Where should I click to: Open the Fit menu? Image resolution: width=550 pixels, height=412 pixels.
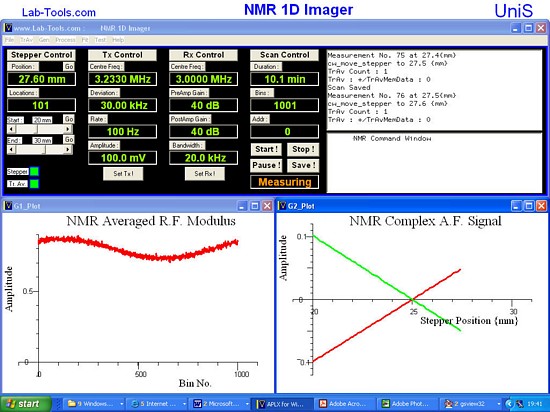[85, 40]
